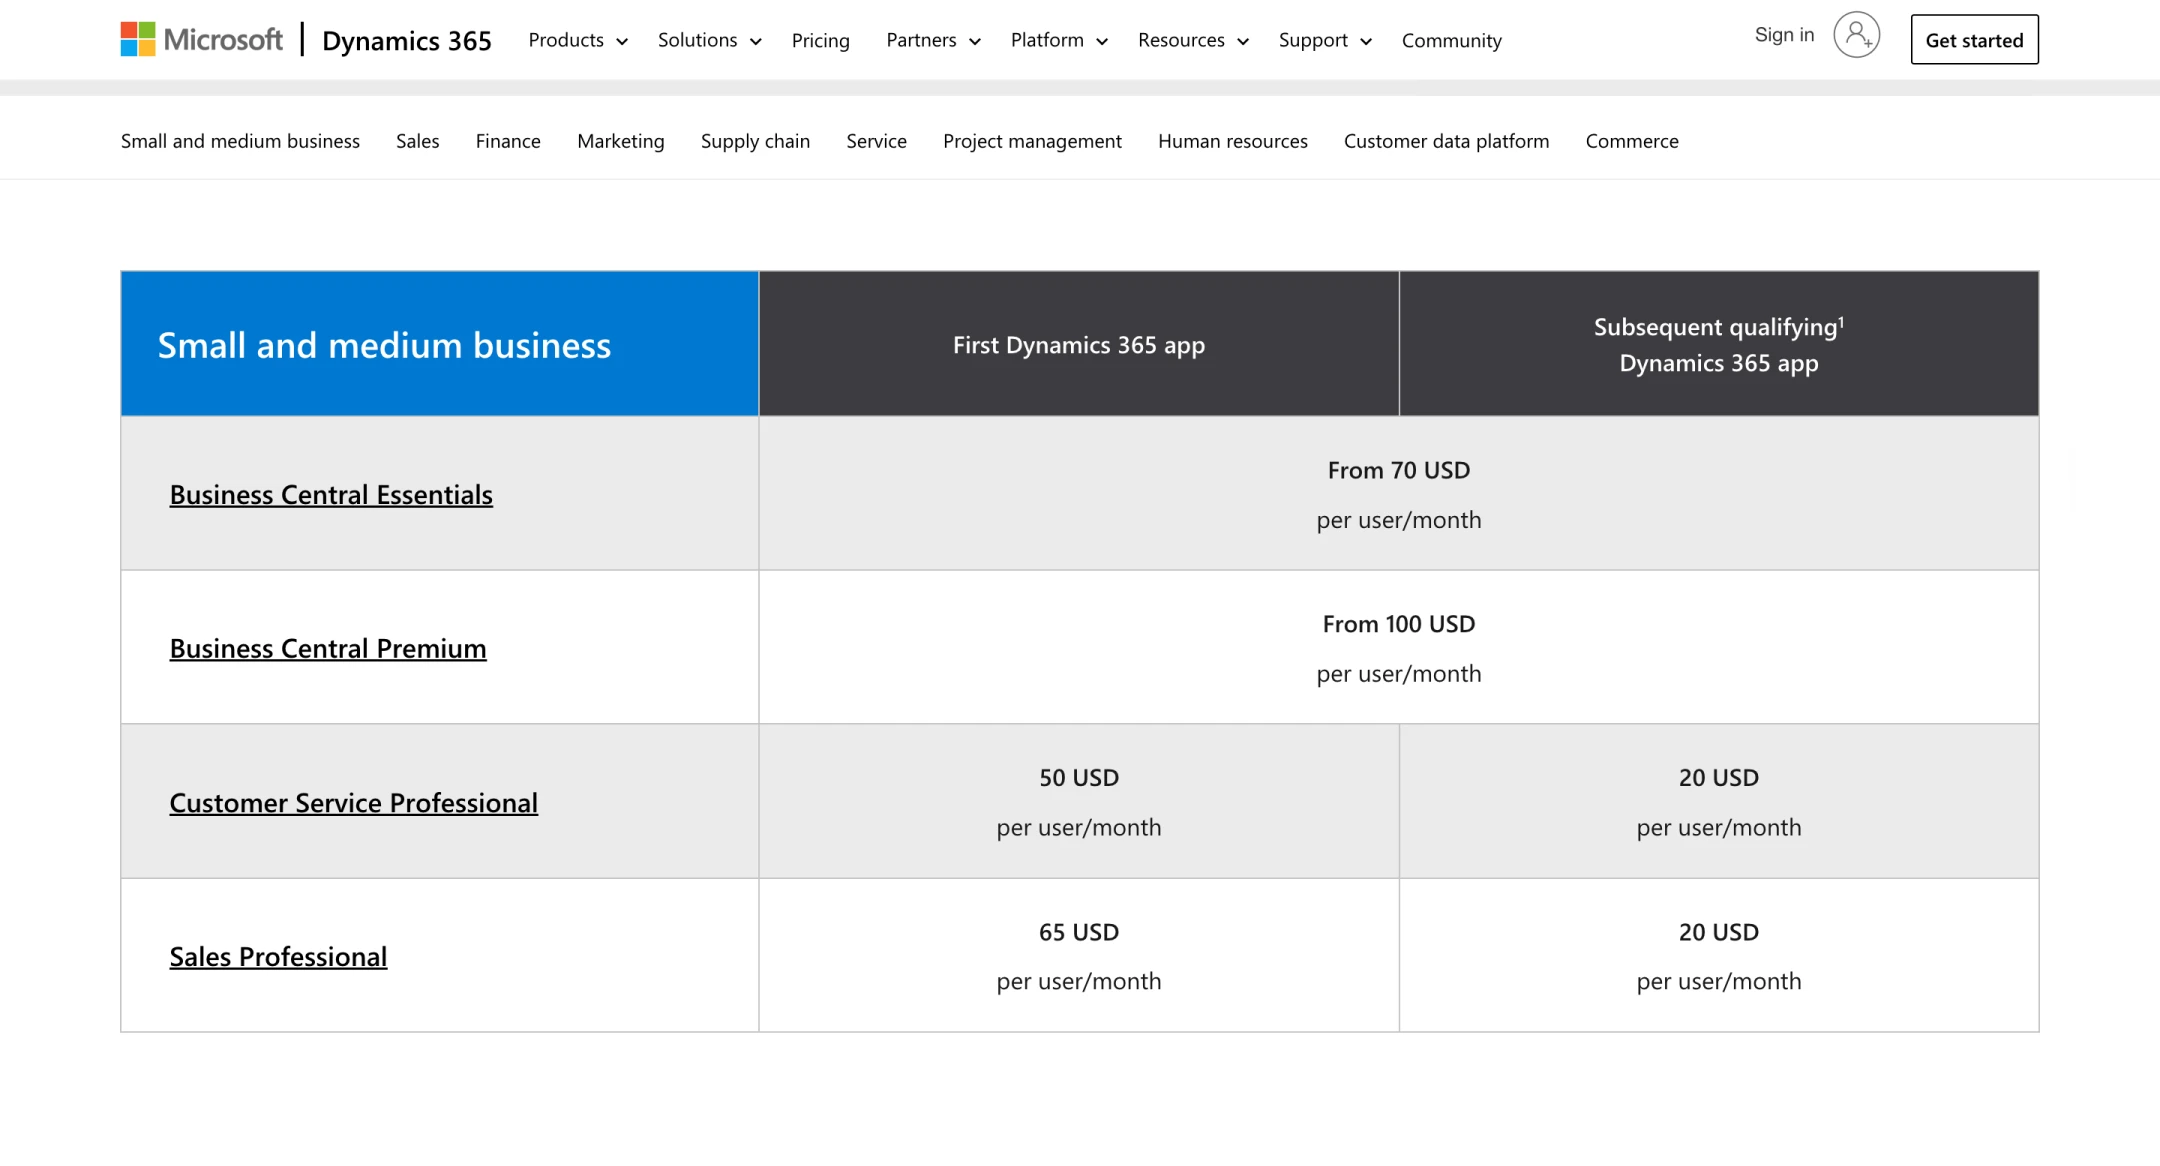The width and height of the screenshot is (2160, 1166).
Task: Open Business Central Essentials link
Action: (x=331, y=494)
